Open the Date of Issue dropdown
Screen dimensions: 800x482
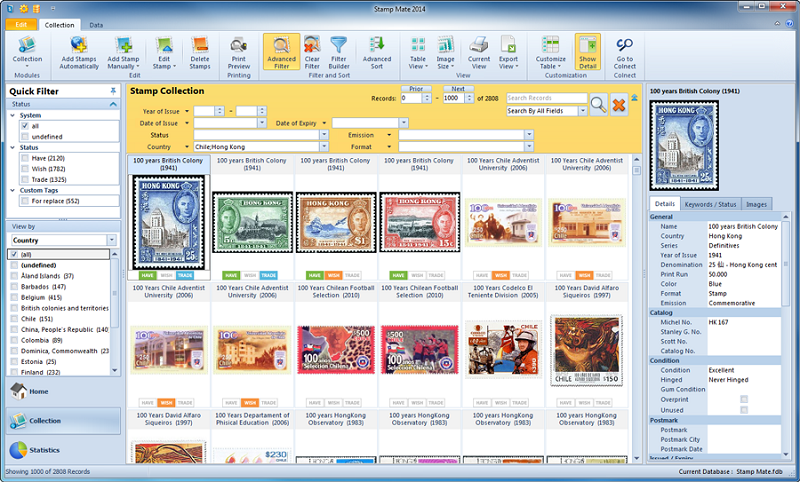click(262, 123)
